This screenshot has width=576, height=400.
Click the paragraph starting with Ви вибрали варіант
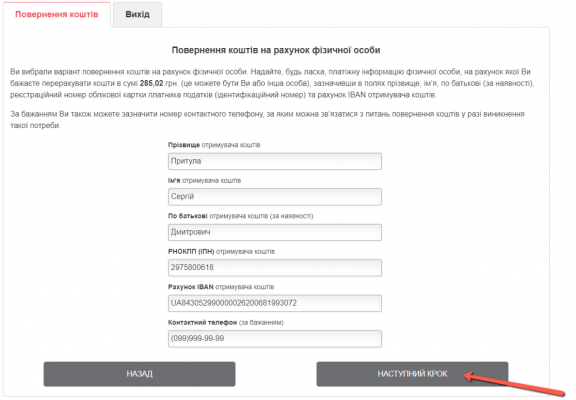click(x=272, y=83)
